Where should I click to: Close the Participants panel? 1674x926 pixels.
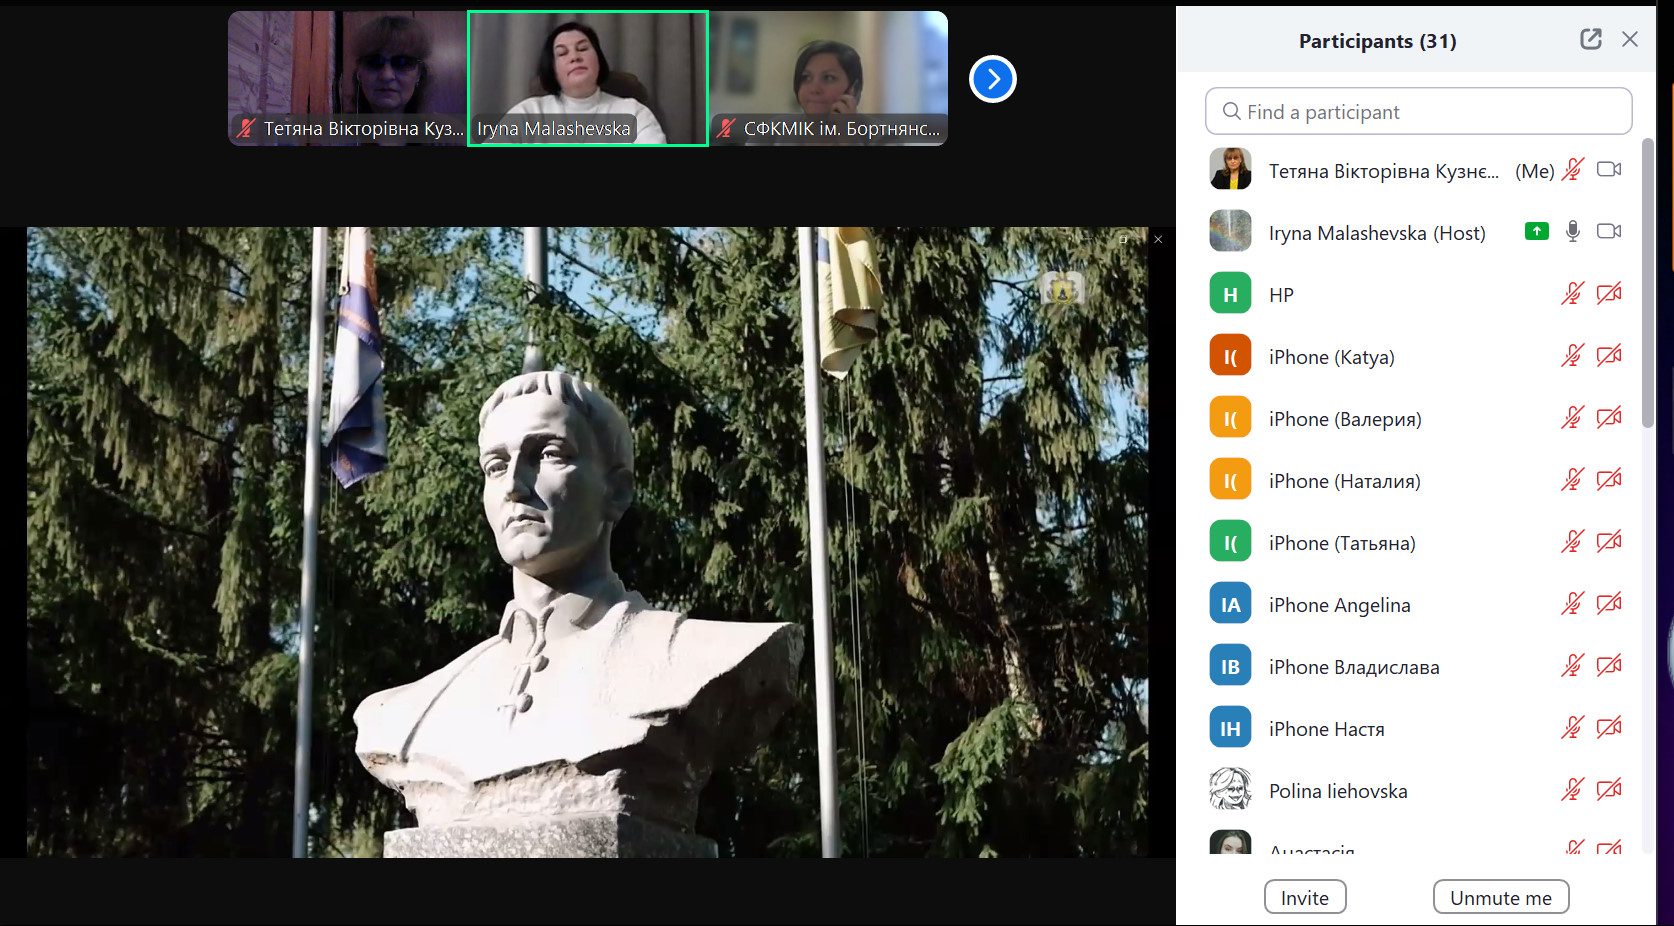1630,39
